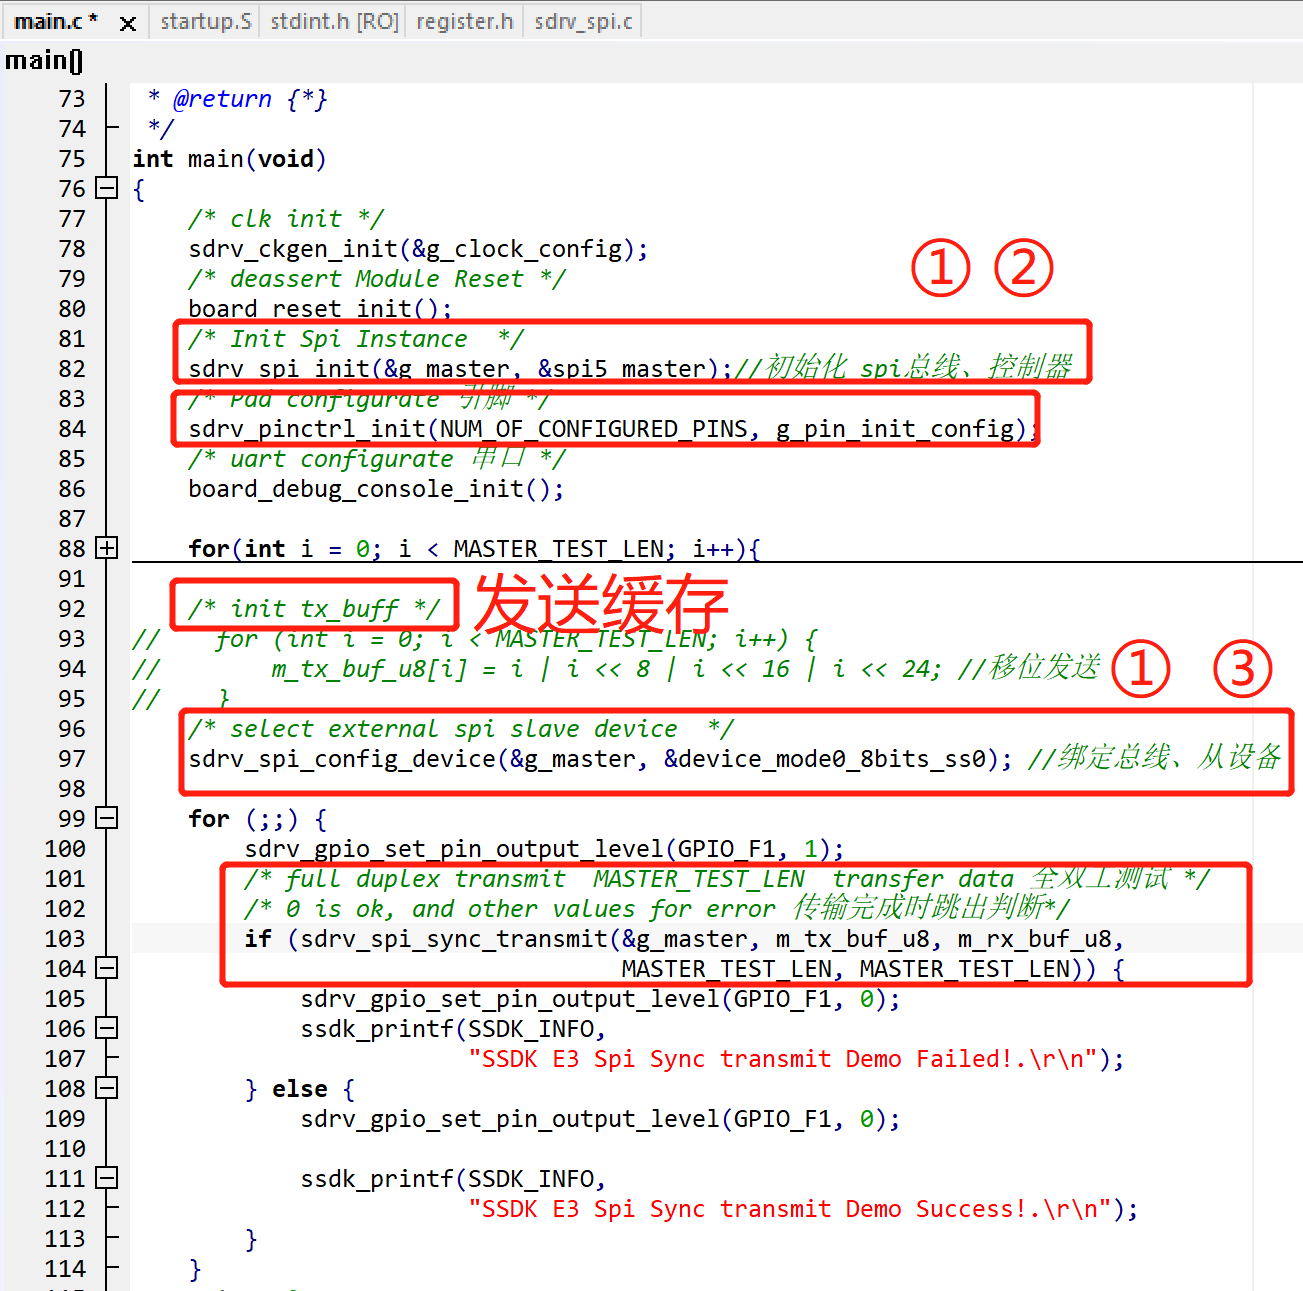Collapse the Failed printf fold at line 106
Image resolution: width=1303 pixels, height=1291 pixels.
coord(106,1028)
